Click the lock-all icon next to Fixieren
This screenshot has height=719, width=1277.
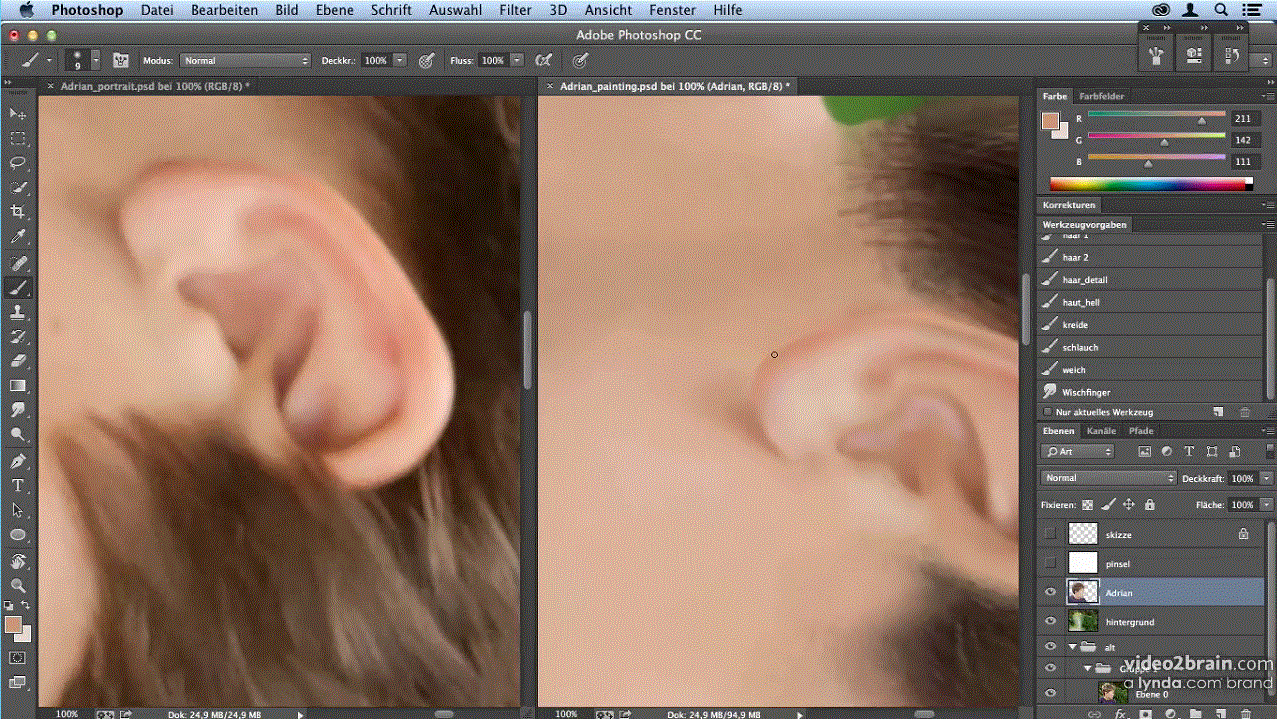(x=1149, y=505)
